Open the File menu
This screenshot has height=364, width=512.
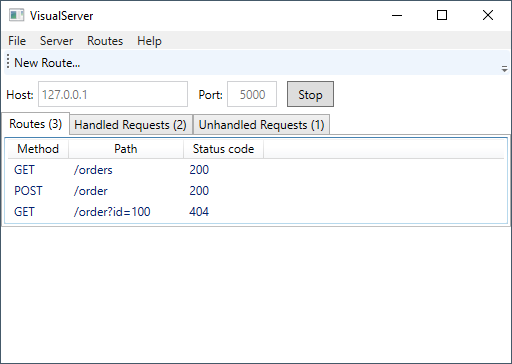tap(17, 41)
